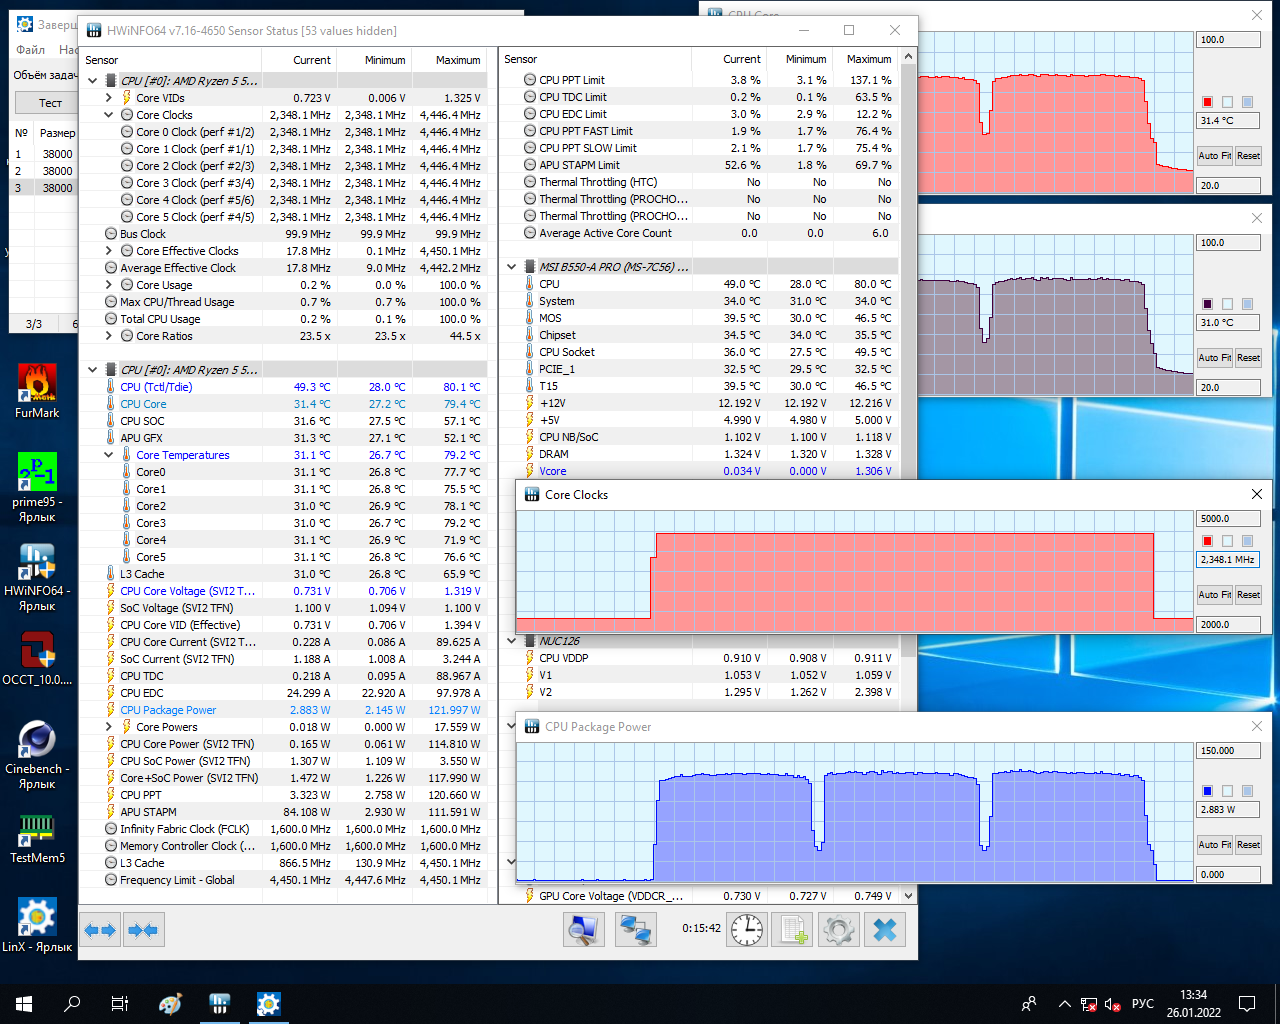Viewport: 1280px width, 1024px height.
Task: Open the prime95 desktop shortcut
Action: pyautogui.click(x=37, y=487)
